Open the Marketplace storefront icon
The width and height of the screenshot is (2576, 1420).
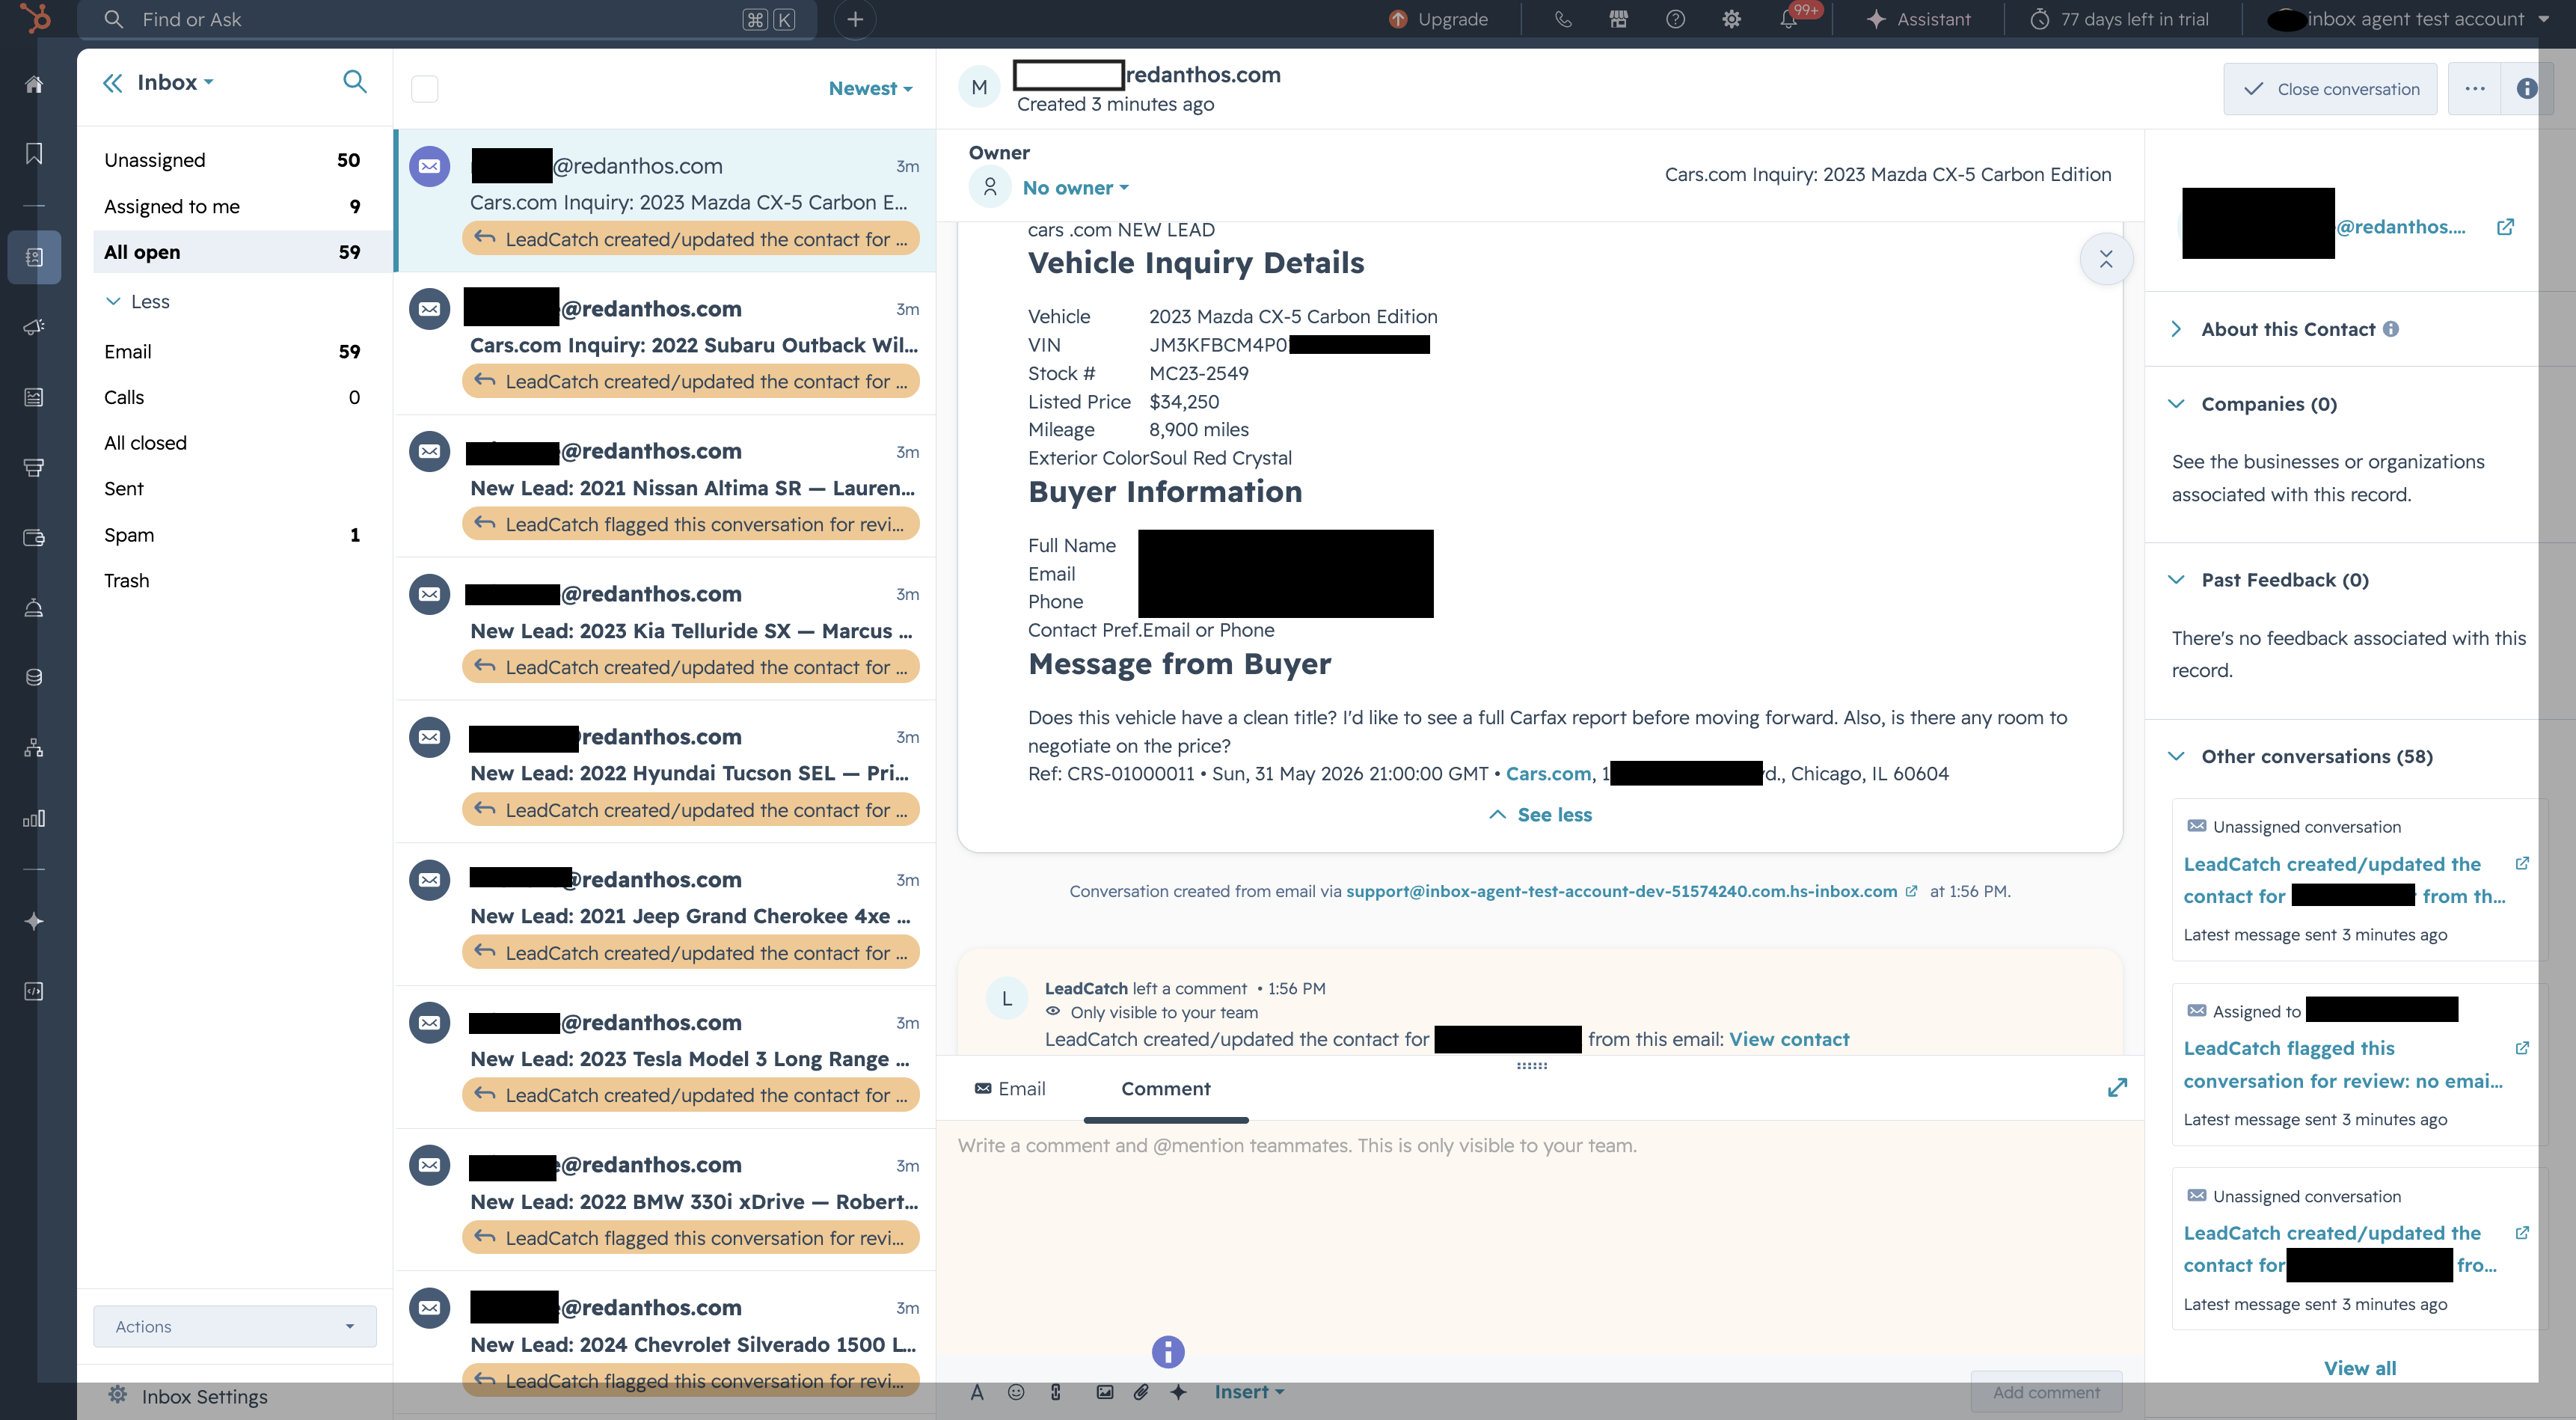click(x=1618, y=19)
